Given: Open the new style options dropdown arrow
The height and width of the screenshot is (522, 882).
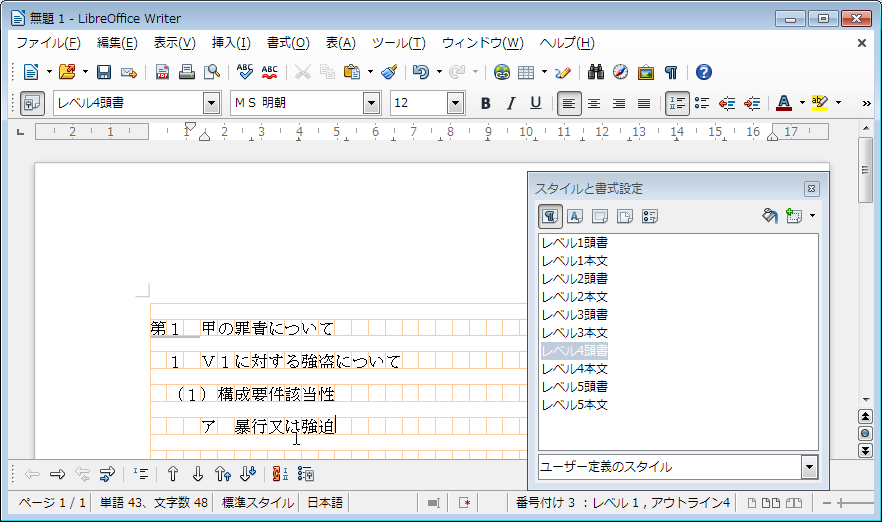Looking at the screenshot, I should [x=812, y=216].
